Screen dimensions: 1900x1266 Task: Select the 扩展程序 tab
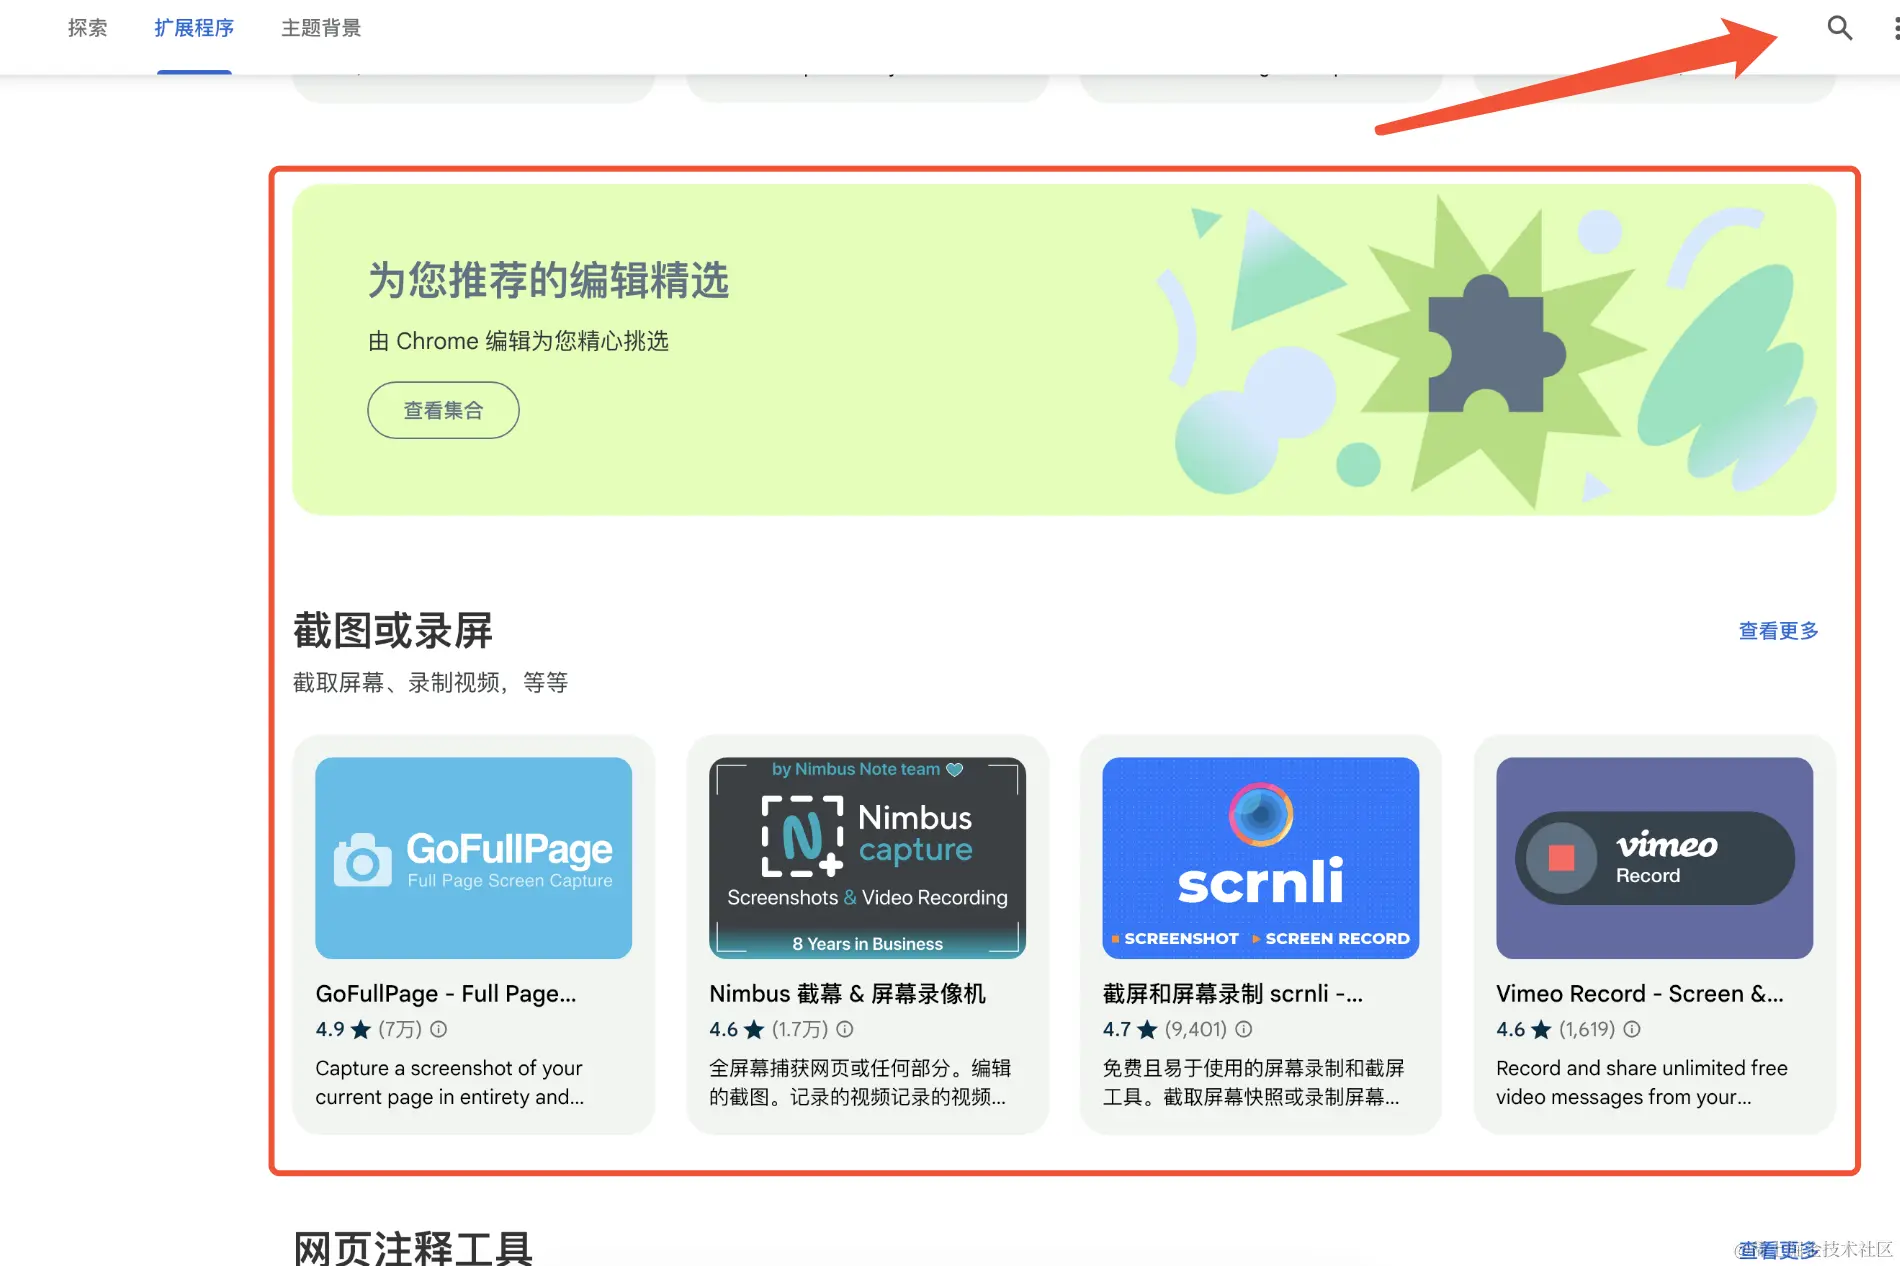(194, 28)
